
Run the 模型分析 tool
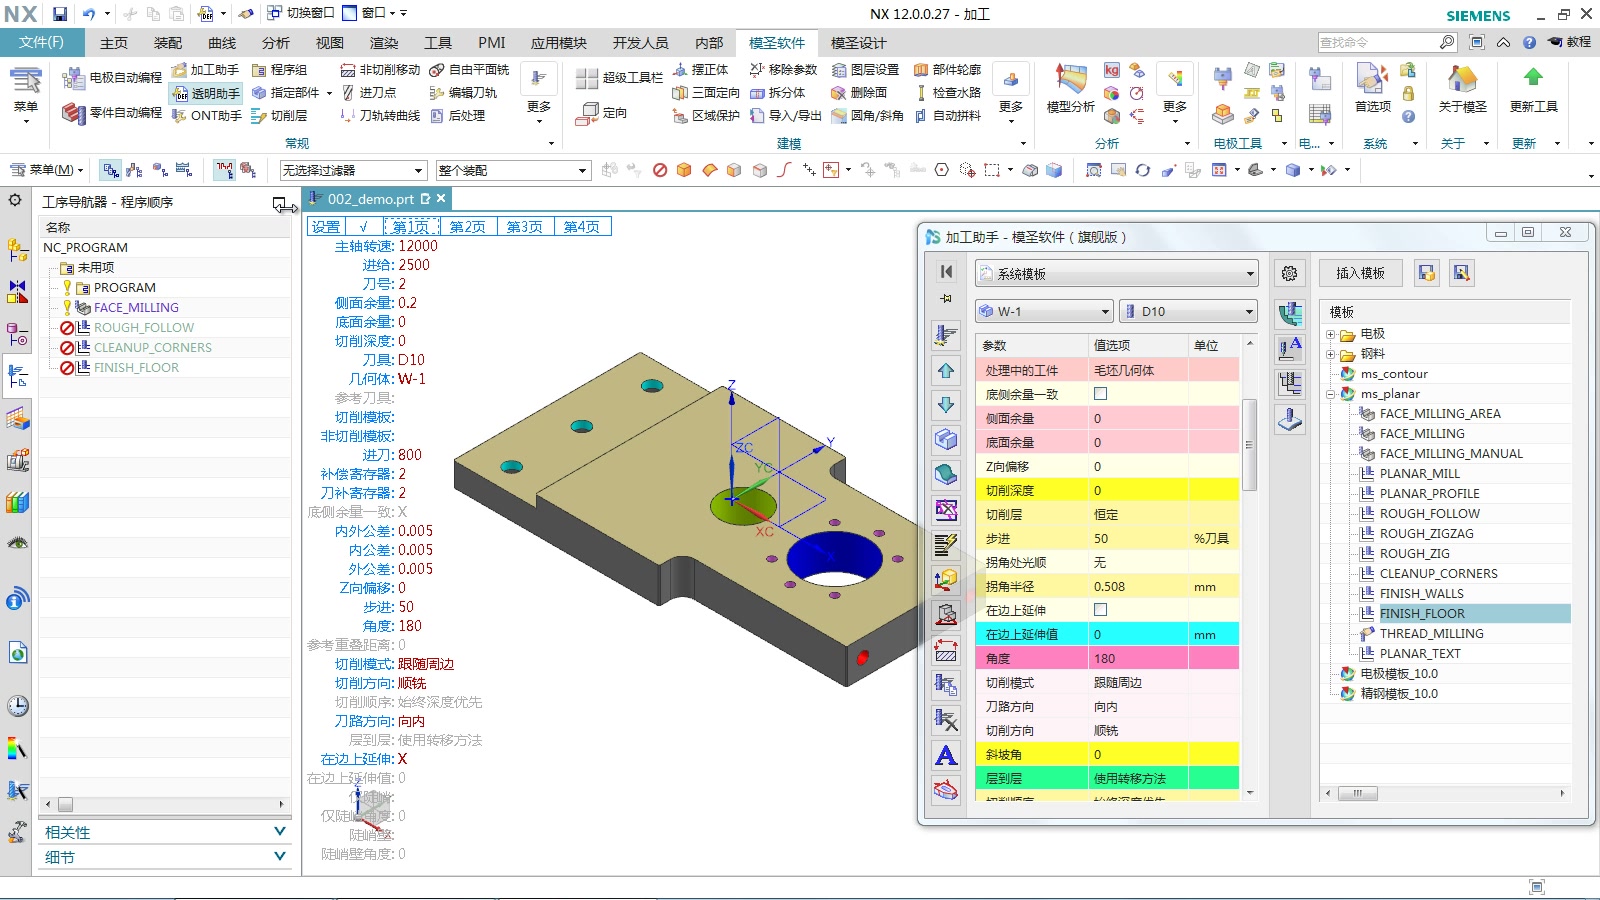[1070, 89]
